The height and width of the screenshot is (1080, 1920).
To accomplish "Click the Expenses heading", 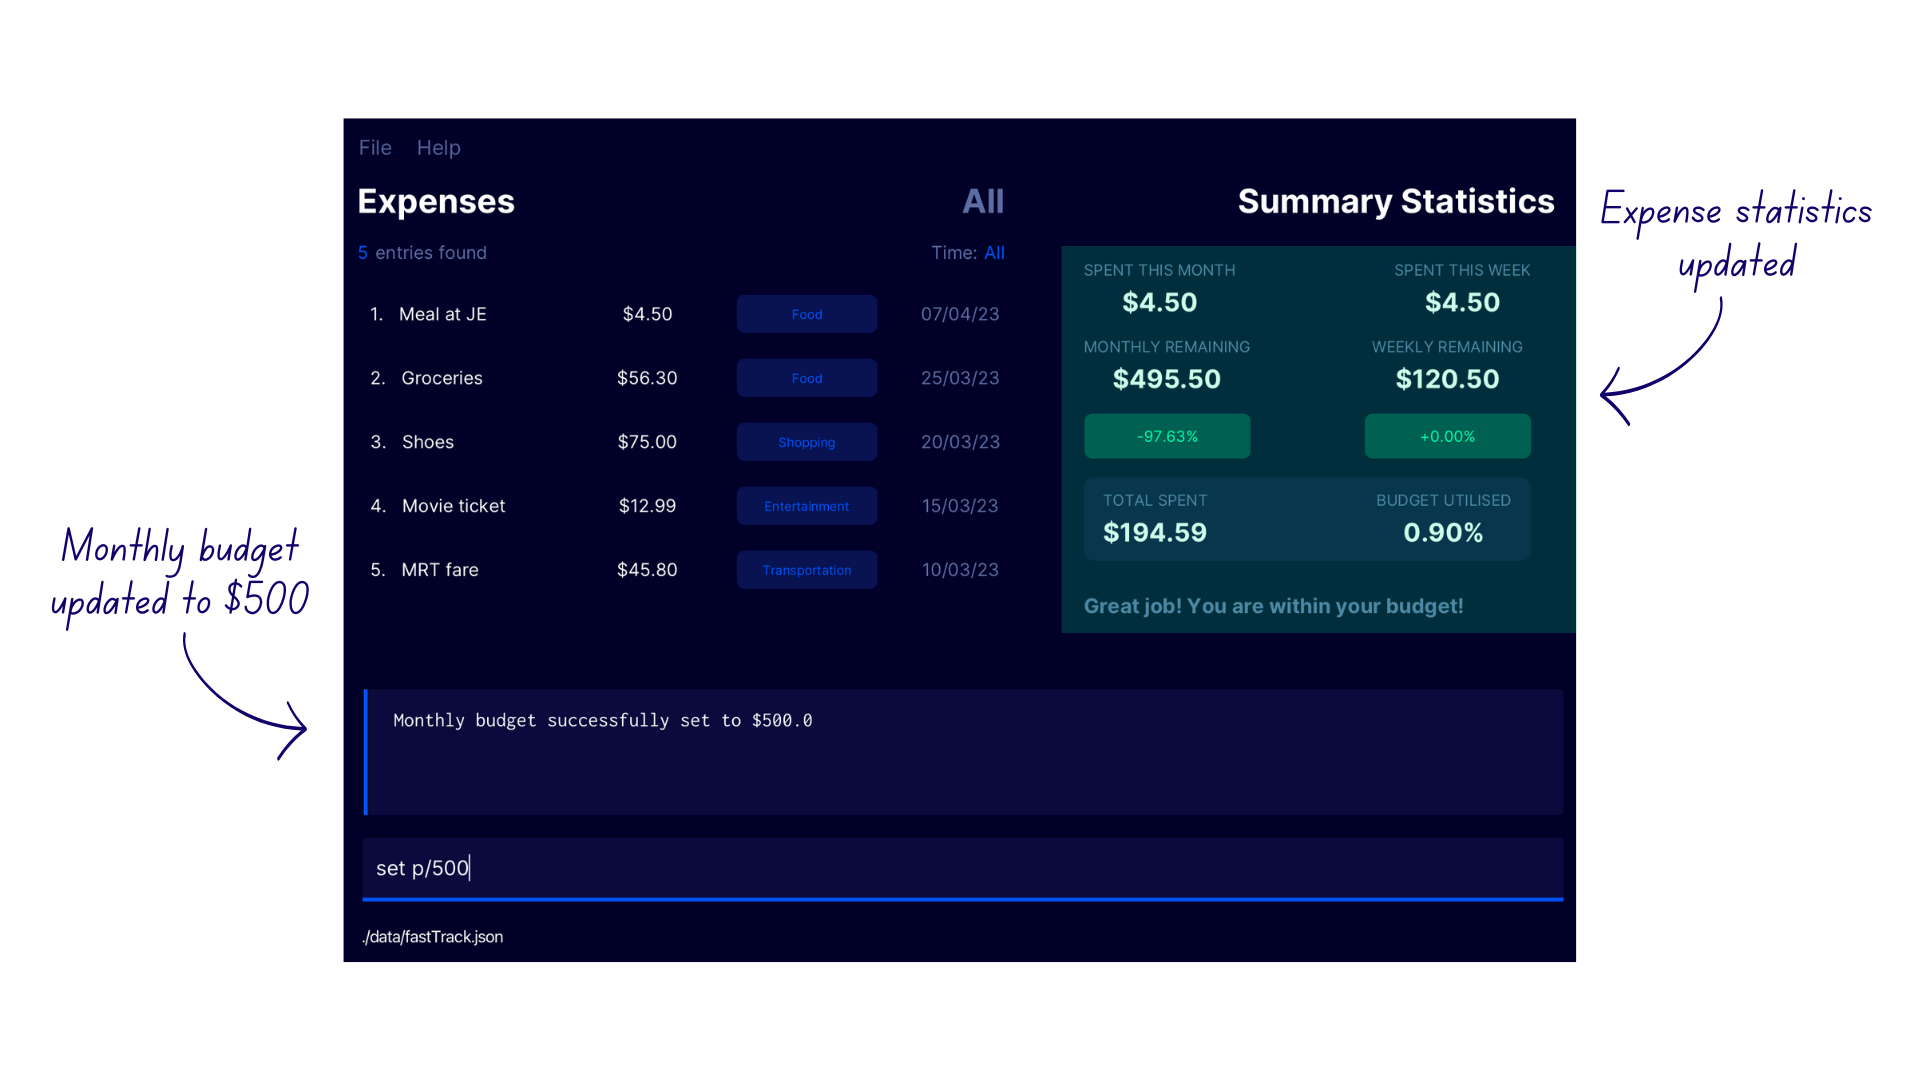I will (x=436, y=201).
